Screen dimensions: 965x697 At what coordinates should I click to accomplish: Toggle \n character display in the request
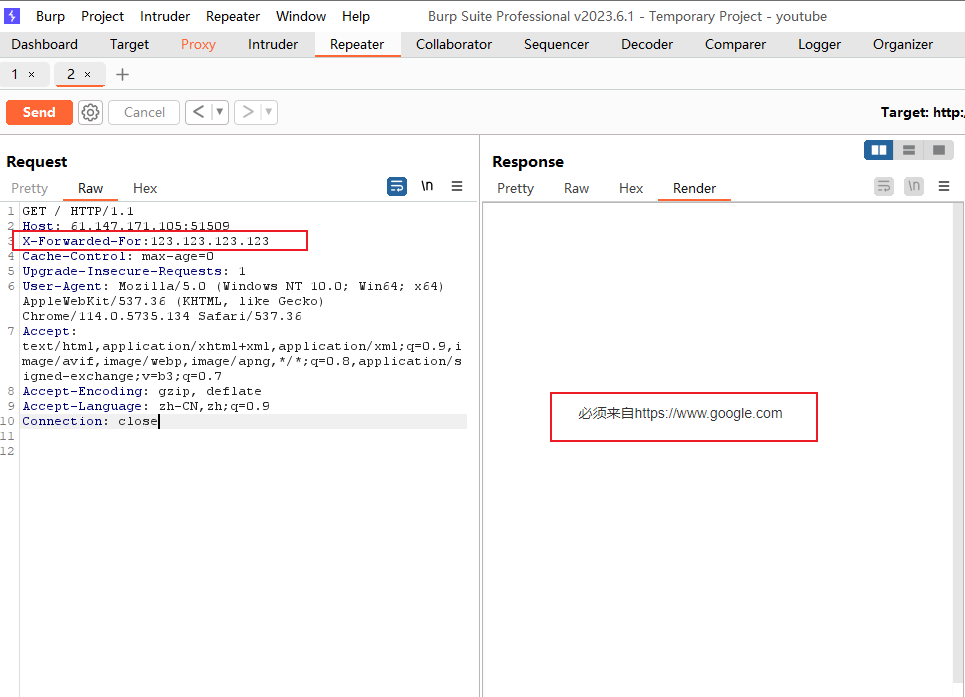[426, 186]
